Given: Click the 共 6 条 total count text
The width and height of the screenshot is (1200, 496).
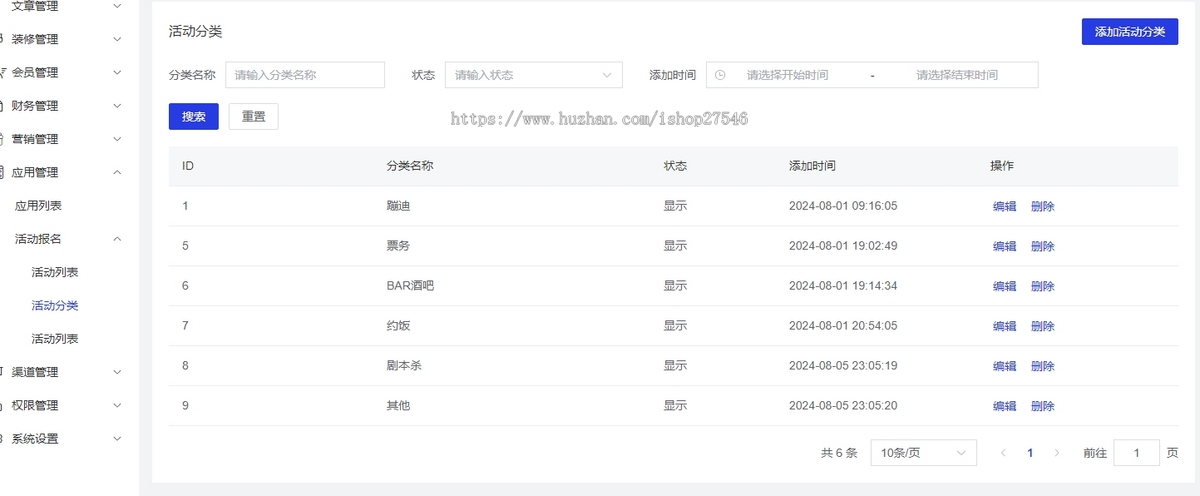Looking at the screenshot, I should point(839,453).
